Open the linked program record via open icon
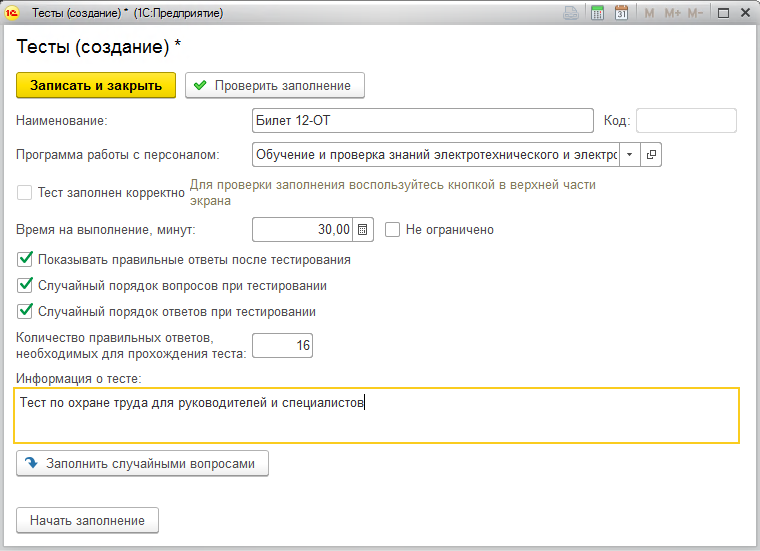 coord(651,155)
